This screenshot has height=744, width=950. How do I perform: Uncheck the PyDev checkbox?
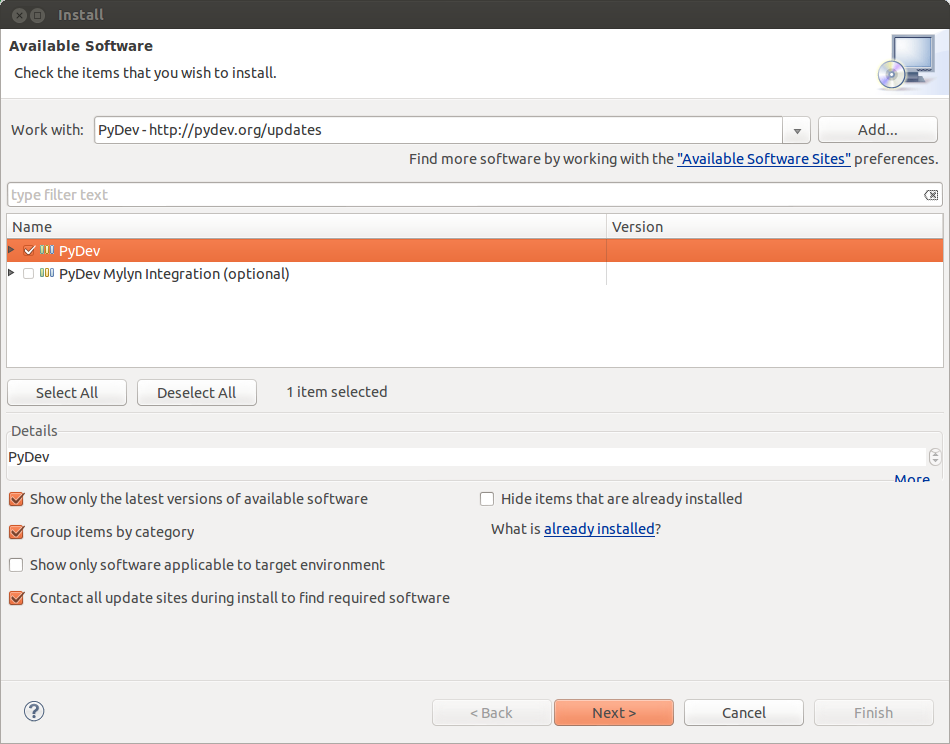click(x=29, y=250)
